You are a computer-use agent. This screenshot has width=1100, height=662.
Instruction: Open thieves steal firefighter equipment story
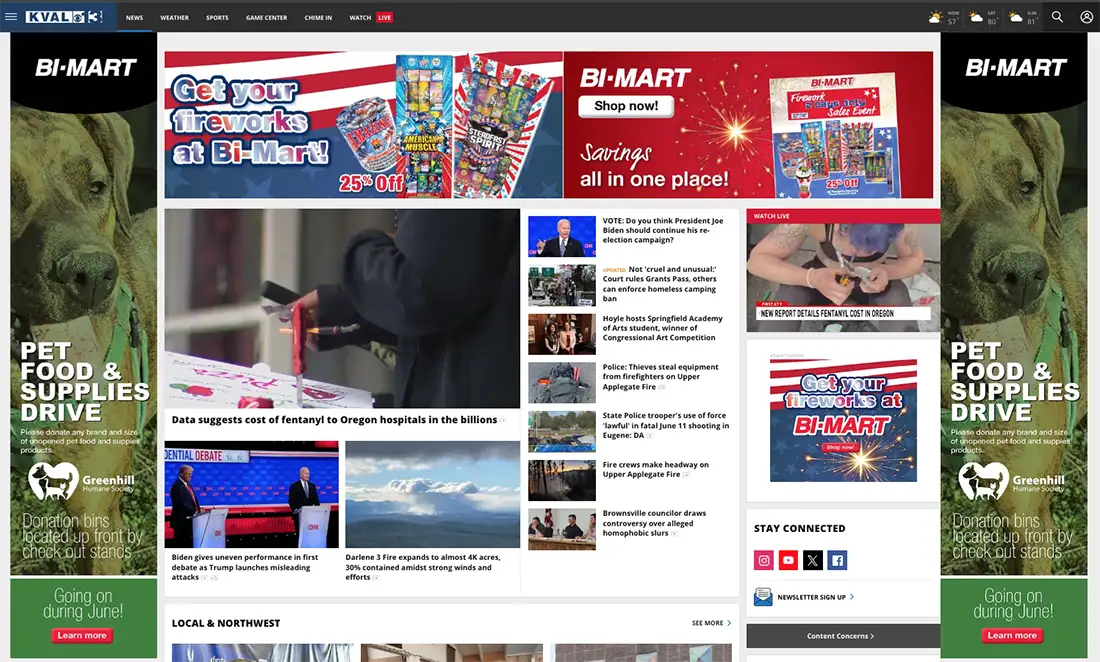(x=660, y=377)
